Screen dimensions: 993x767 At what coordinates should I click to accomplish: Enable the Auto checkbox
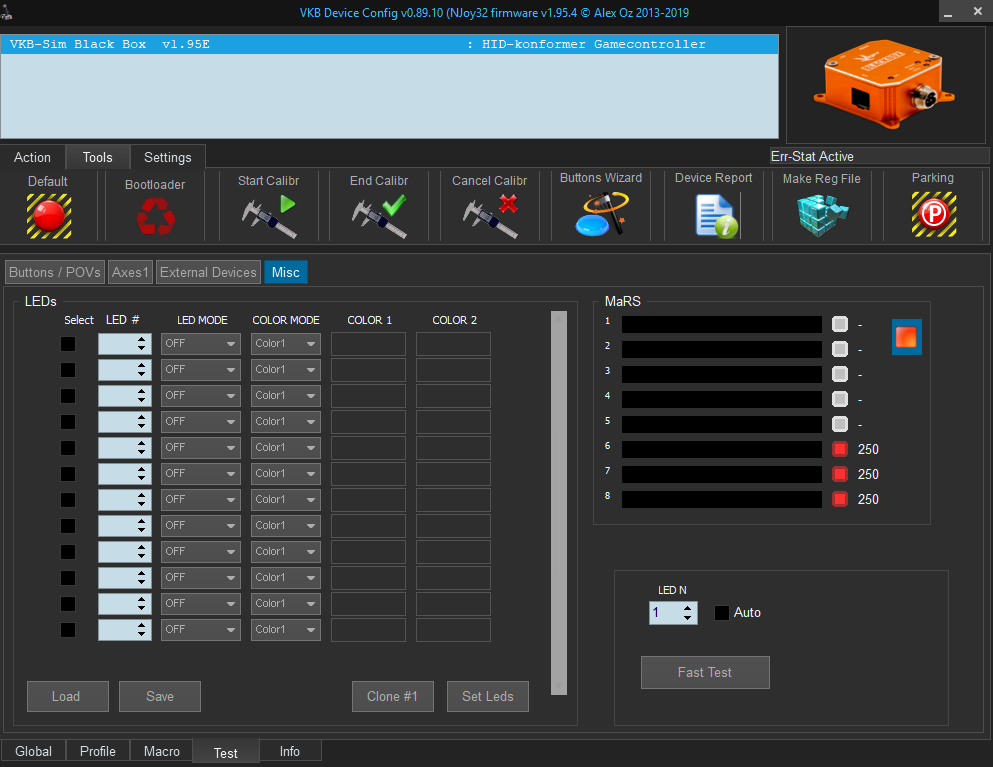click(721, 612)
